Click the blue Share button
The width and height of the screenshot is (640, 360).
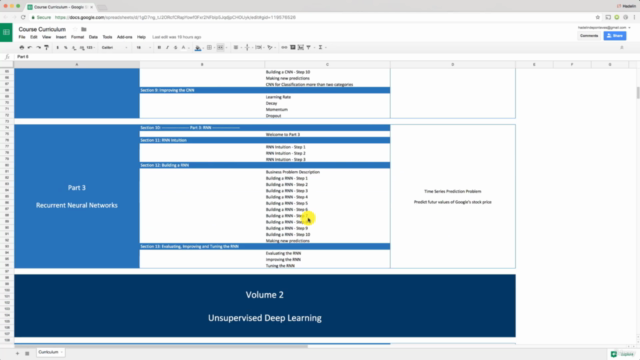615,36
